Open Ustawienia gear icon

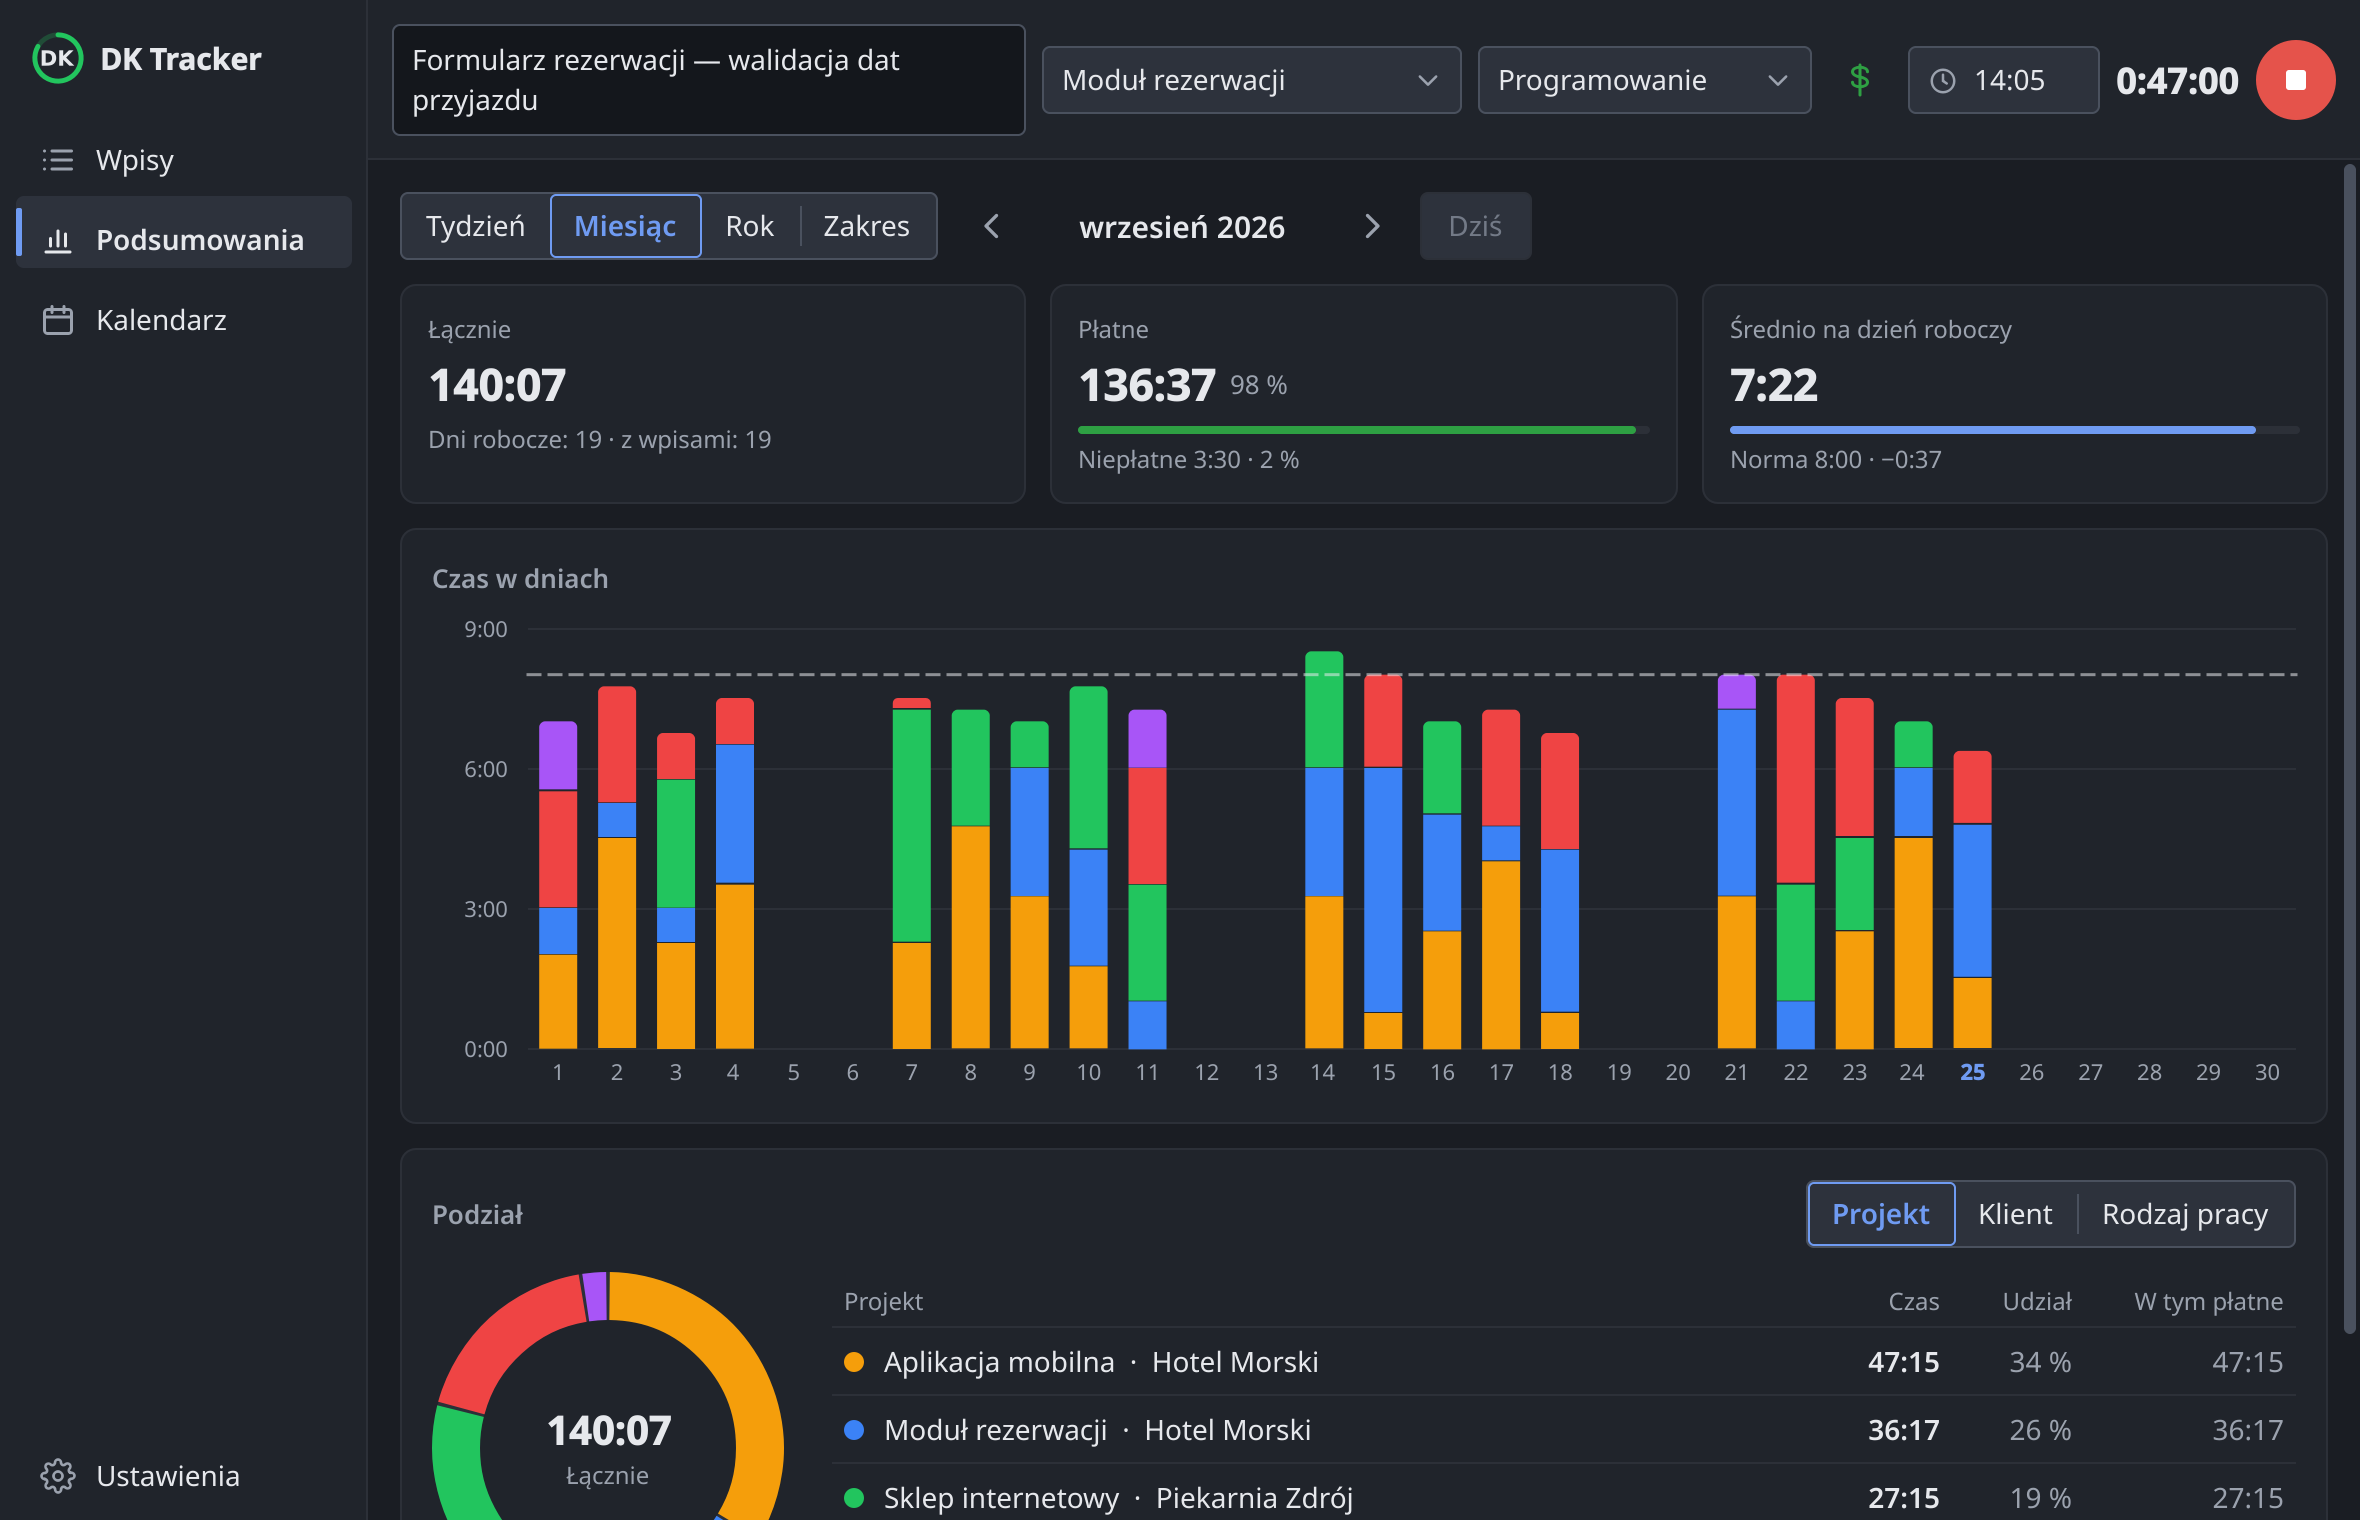click(x=58, y=1476)
